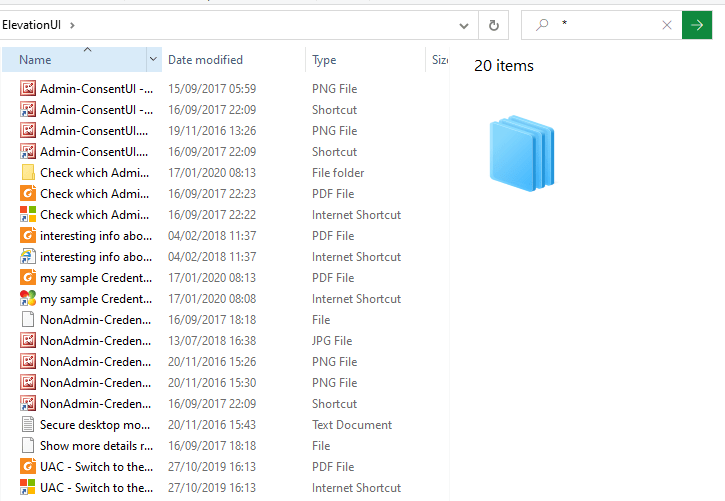
Task: Clear the search box with the X
Action: [x=667, y=25]
